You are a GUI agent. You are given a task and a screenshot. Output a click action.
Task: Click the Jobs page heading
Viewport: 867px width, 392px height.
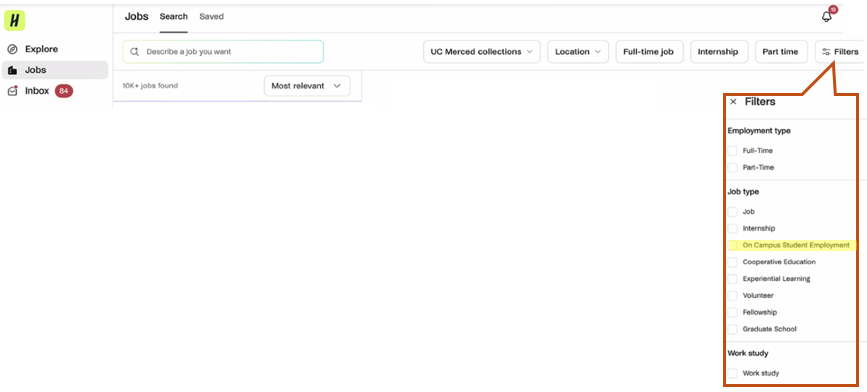pyautogui.click(x=137, y=17)
